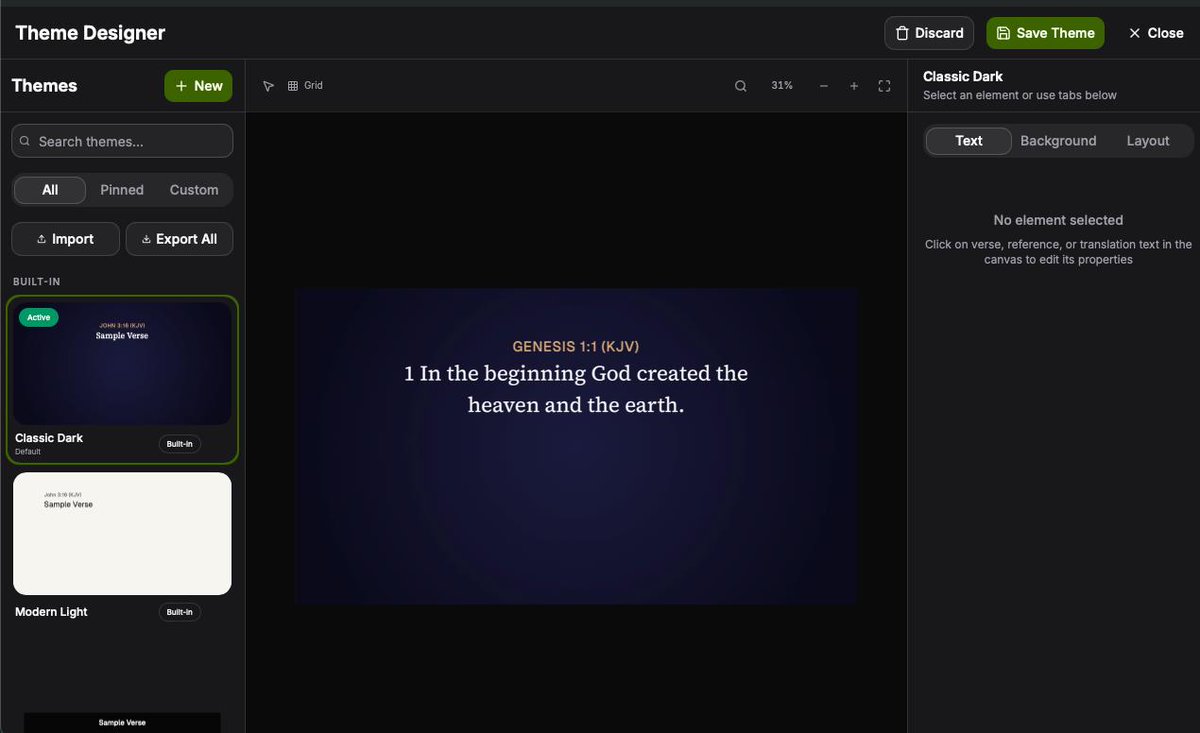
Task: Close the Theme Designer
Action: (x=1156, y=33)
